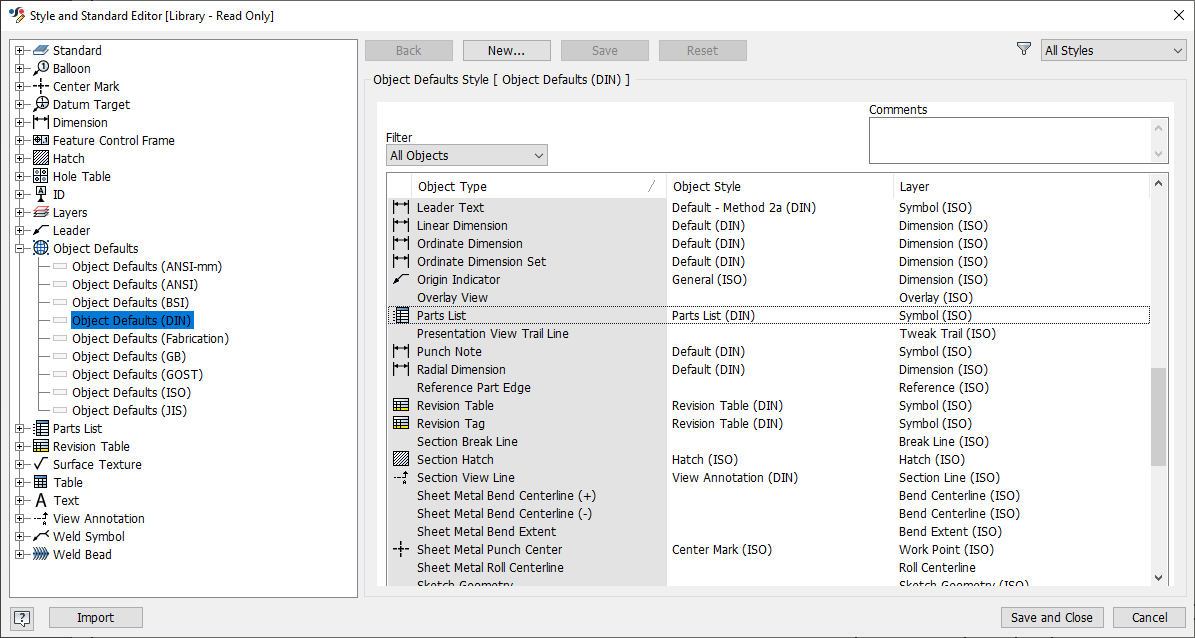This screenshot has height=638, width=1195.
Task: Click inside the Comments text box
Action: (1011, 140)
